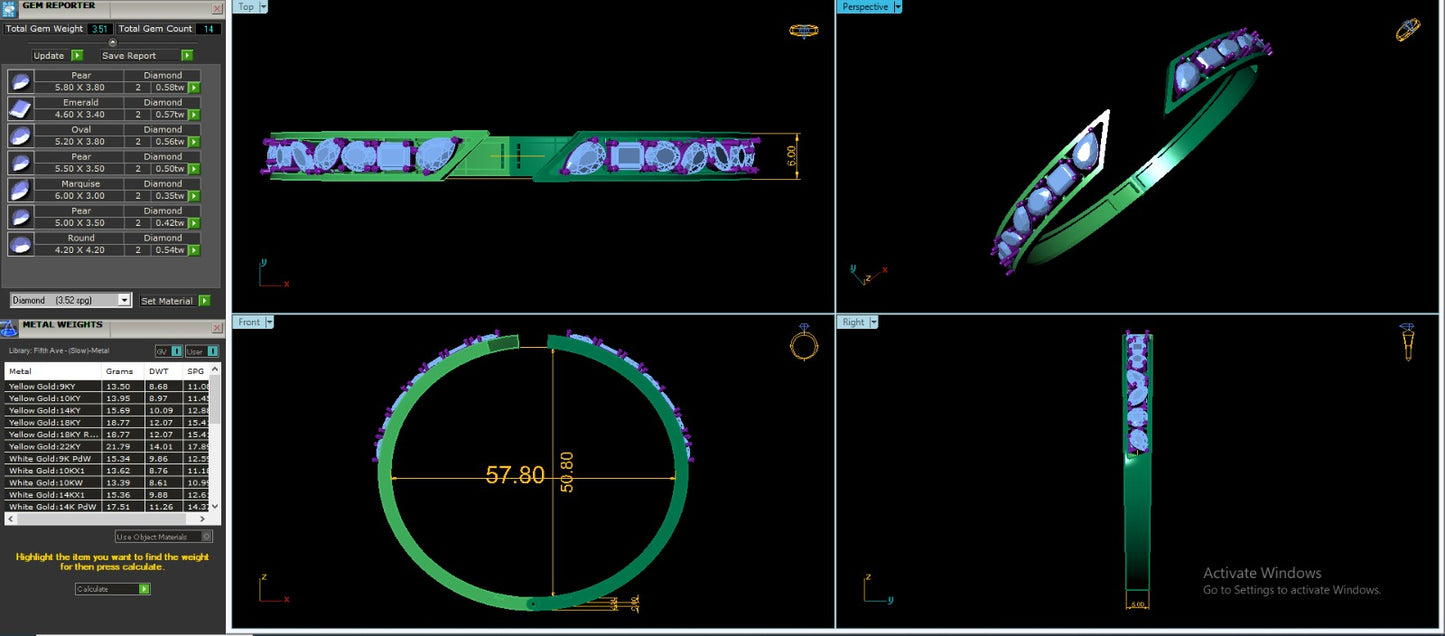Select the 5.50 X 3.50 Pear gem thumbnail
Image resolution: width=1445 pixels, height=636 pixels.
point(20,162)
